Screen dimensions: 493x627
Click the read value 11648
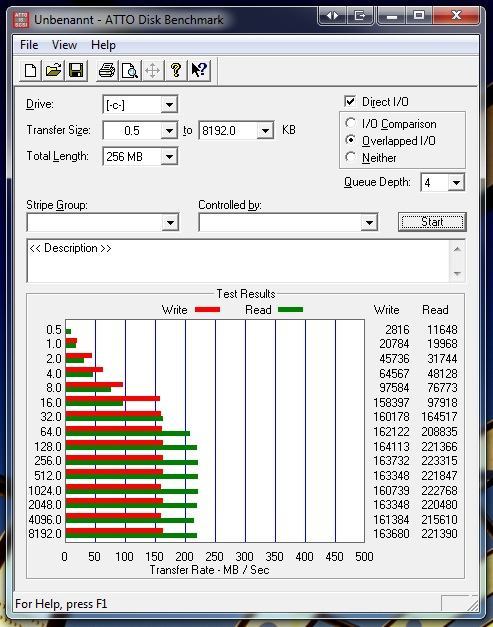click(x=442, y=329)
